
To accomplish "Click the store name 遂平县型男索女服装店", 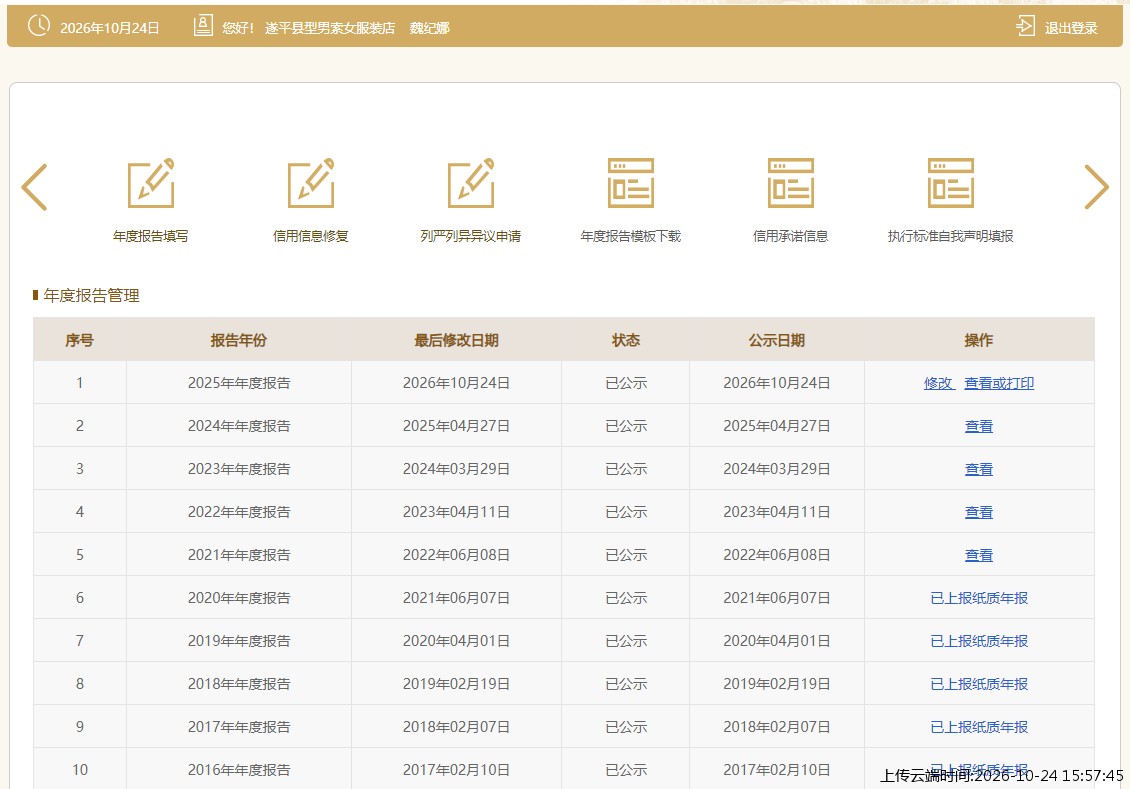I will pos(330,28).
